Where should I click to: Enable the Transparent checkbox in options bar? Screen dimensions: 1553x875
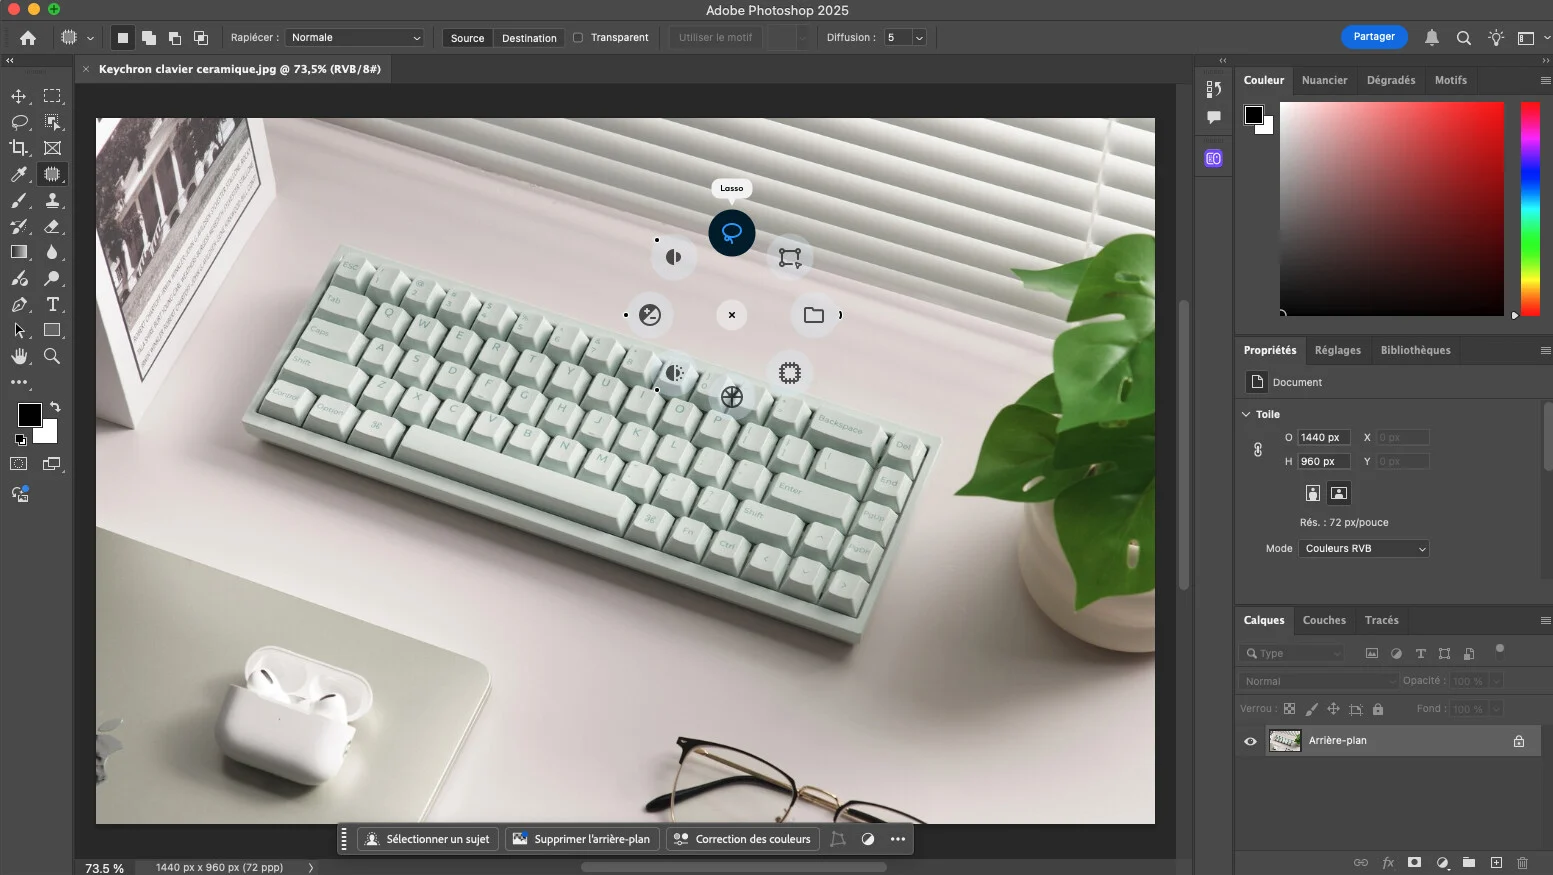click(577, 37)
